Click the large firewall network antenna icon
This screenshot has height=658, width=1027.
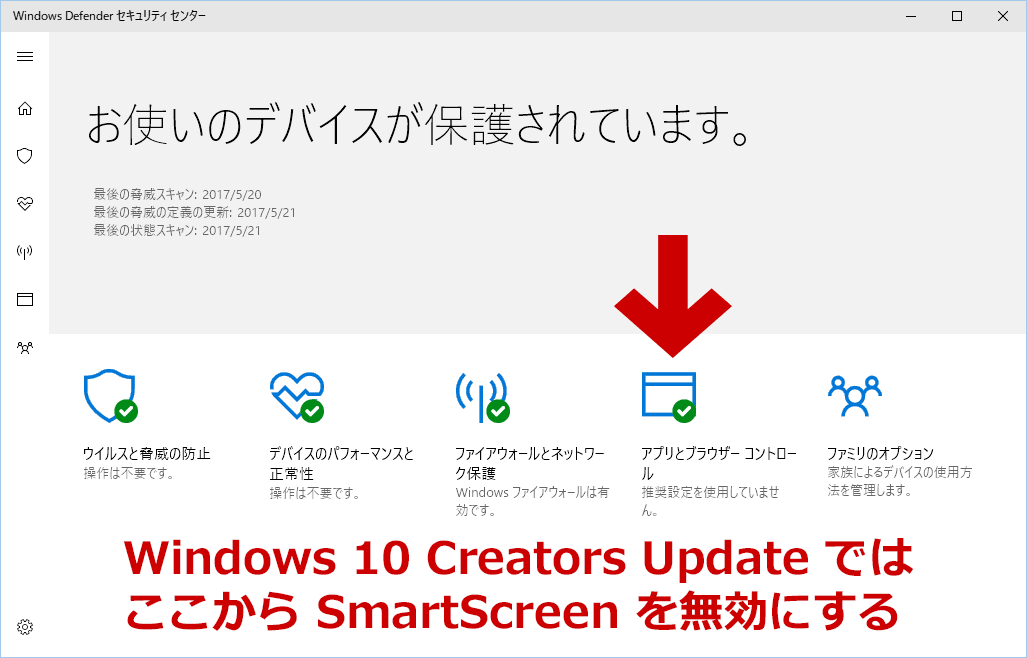pos(483,397)
